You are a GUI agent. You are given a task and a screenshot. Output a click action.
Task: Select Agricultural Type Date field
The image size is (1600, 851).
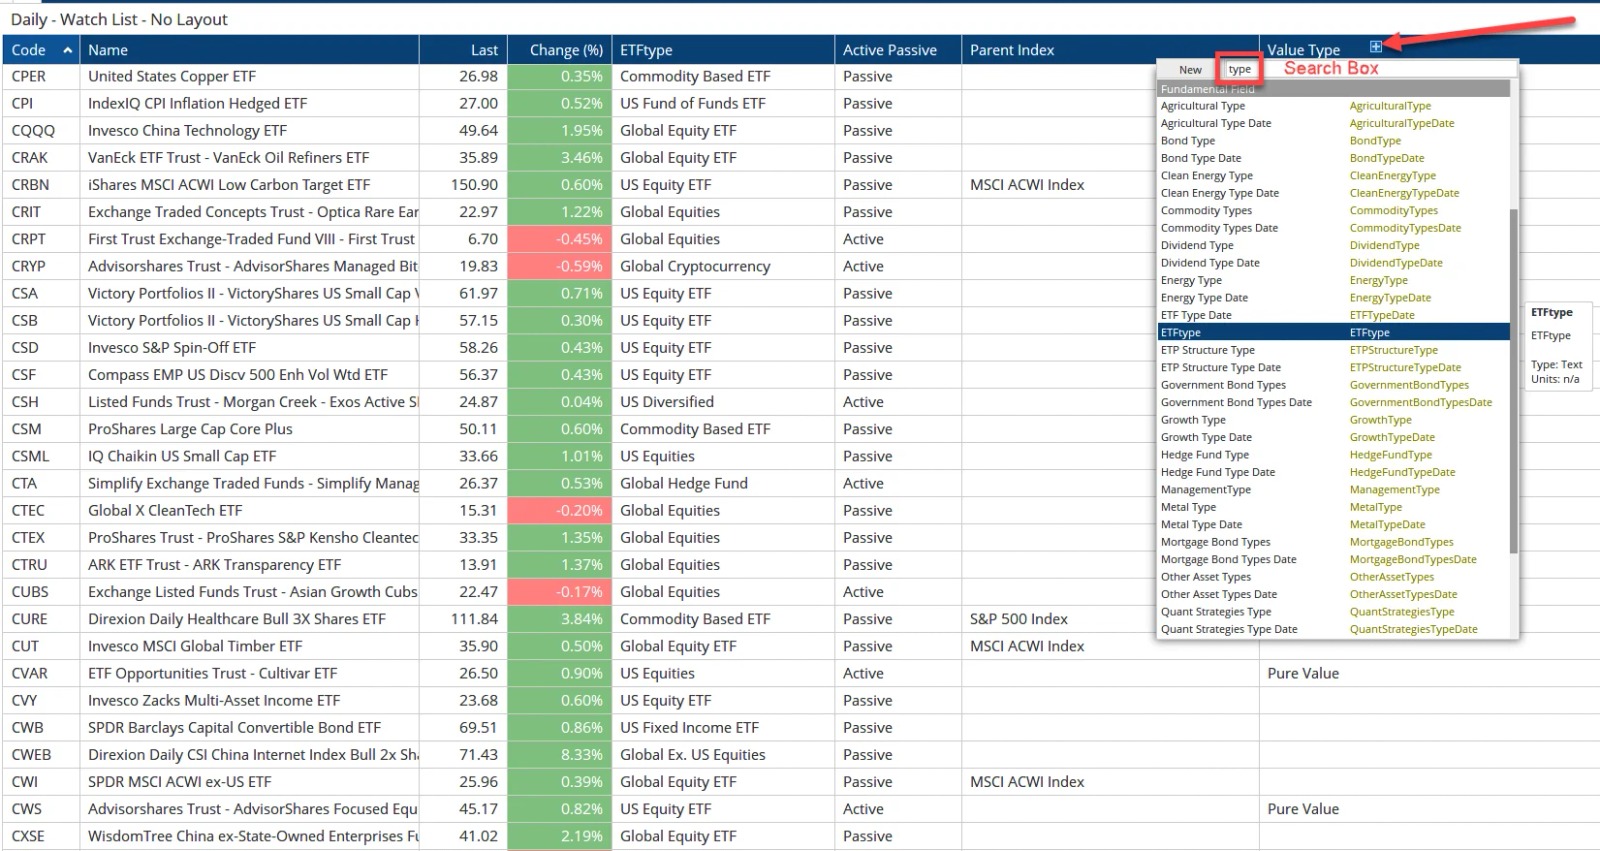pyautogui.click(x=1333, y=123)
